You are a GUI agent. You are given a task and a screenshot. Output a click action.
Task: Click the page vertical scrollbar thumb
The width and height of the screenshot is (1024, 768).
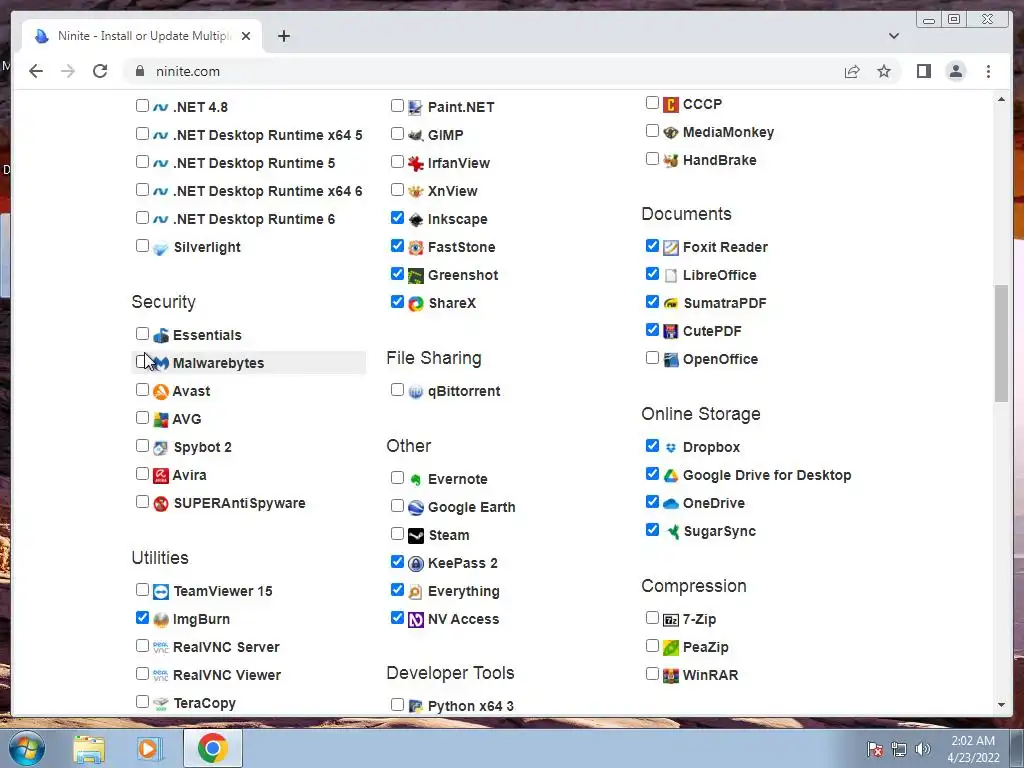[1001, 344]
